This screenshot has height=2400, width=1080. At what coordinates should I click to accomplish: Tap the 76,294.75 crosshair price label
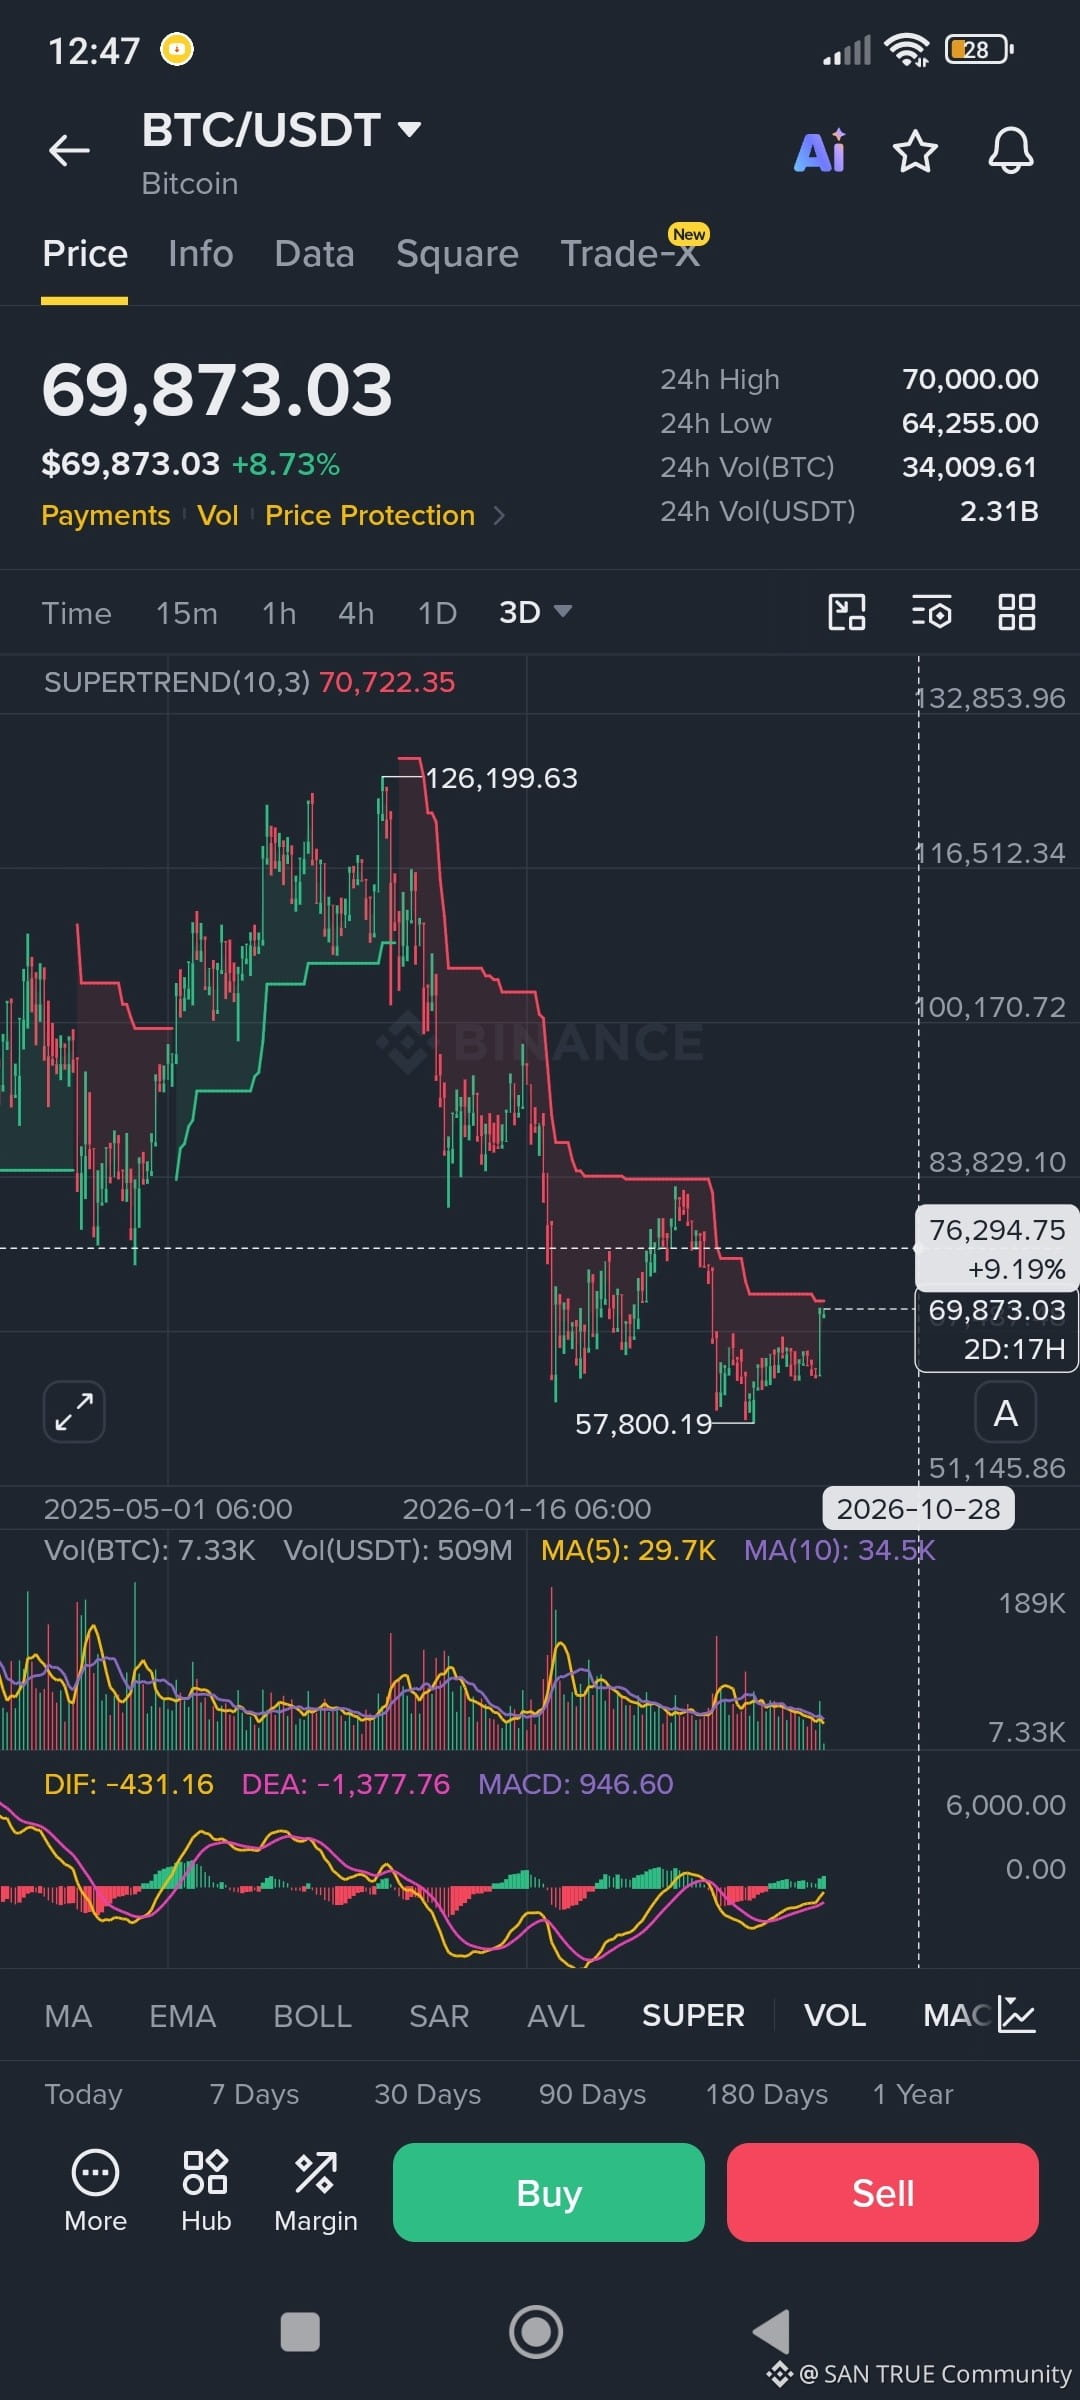click(x=997, y=1249)
